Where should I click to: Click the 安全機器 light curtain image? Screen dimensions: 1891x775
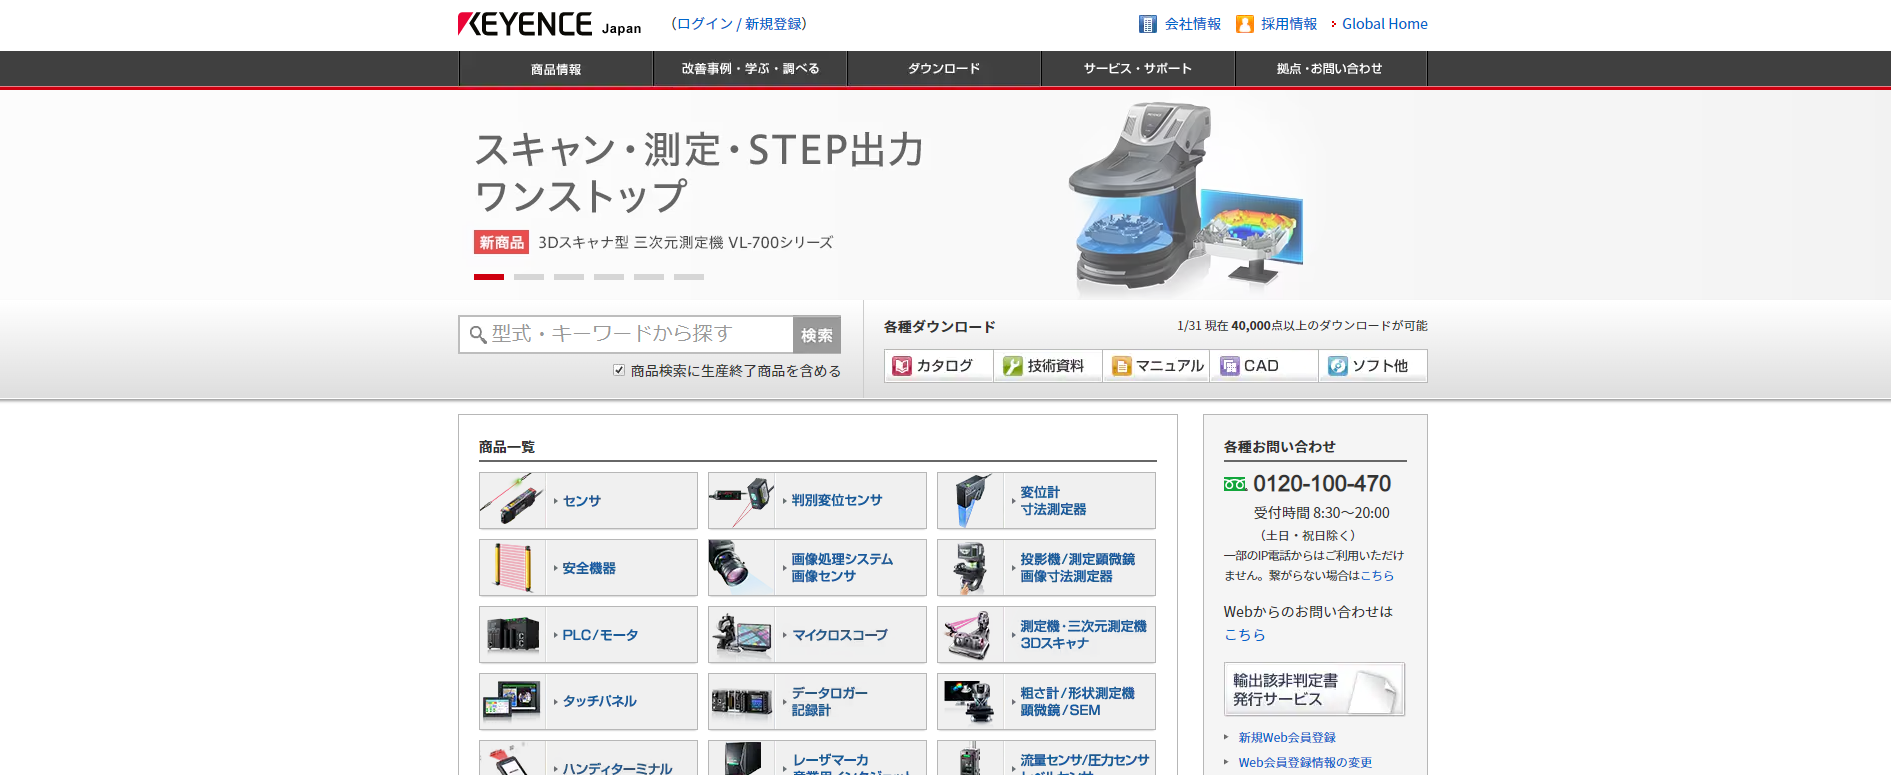pos(513,567)
